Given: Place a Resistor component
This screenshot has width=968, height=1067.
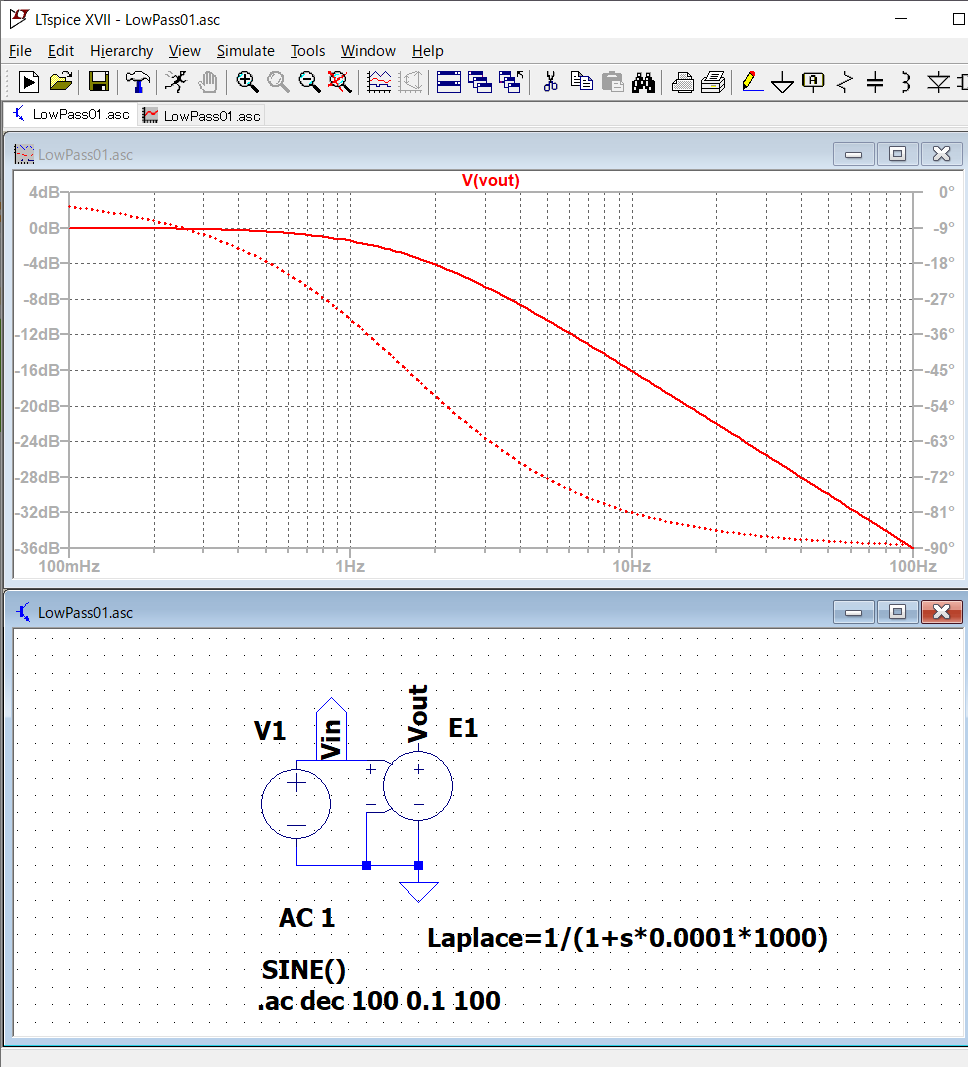Looking at the screenshot, I should click(845, 82).
